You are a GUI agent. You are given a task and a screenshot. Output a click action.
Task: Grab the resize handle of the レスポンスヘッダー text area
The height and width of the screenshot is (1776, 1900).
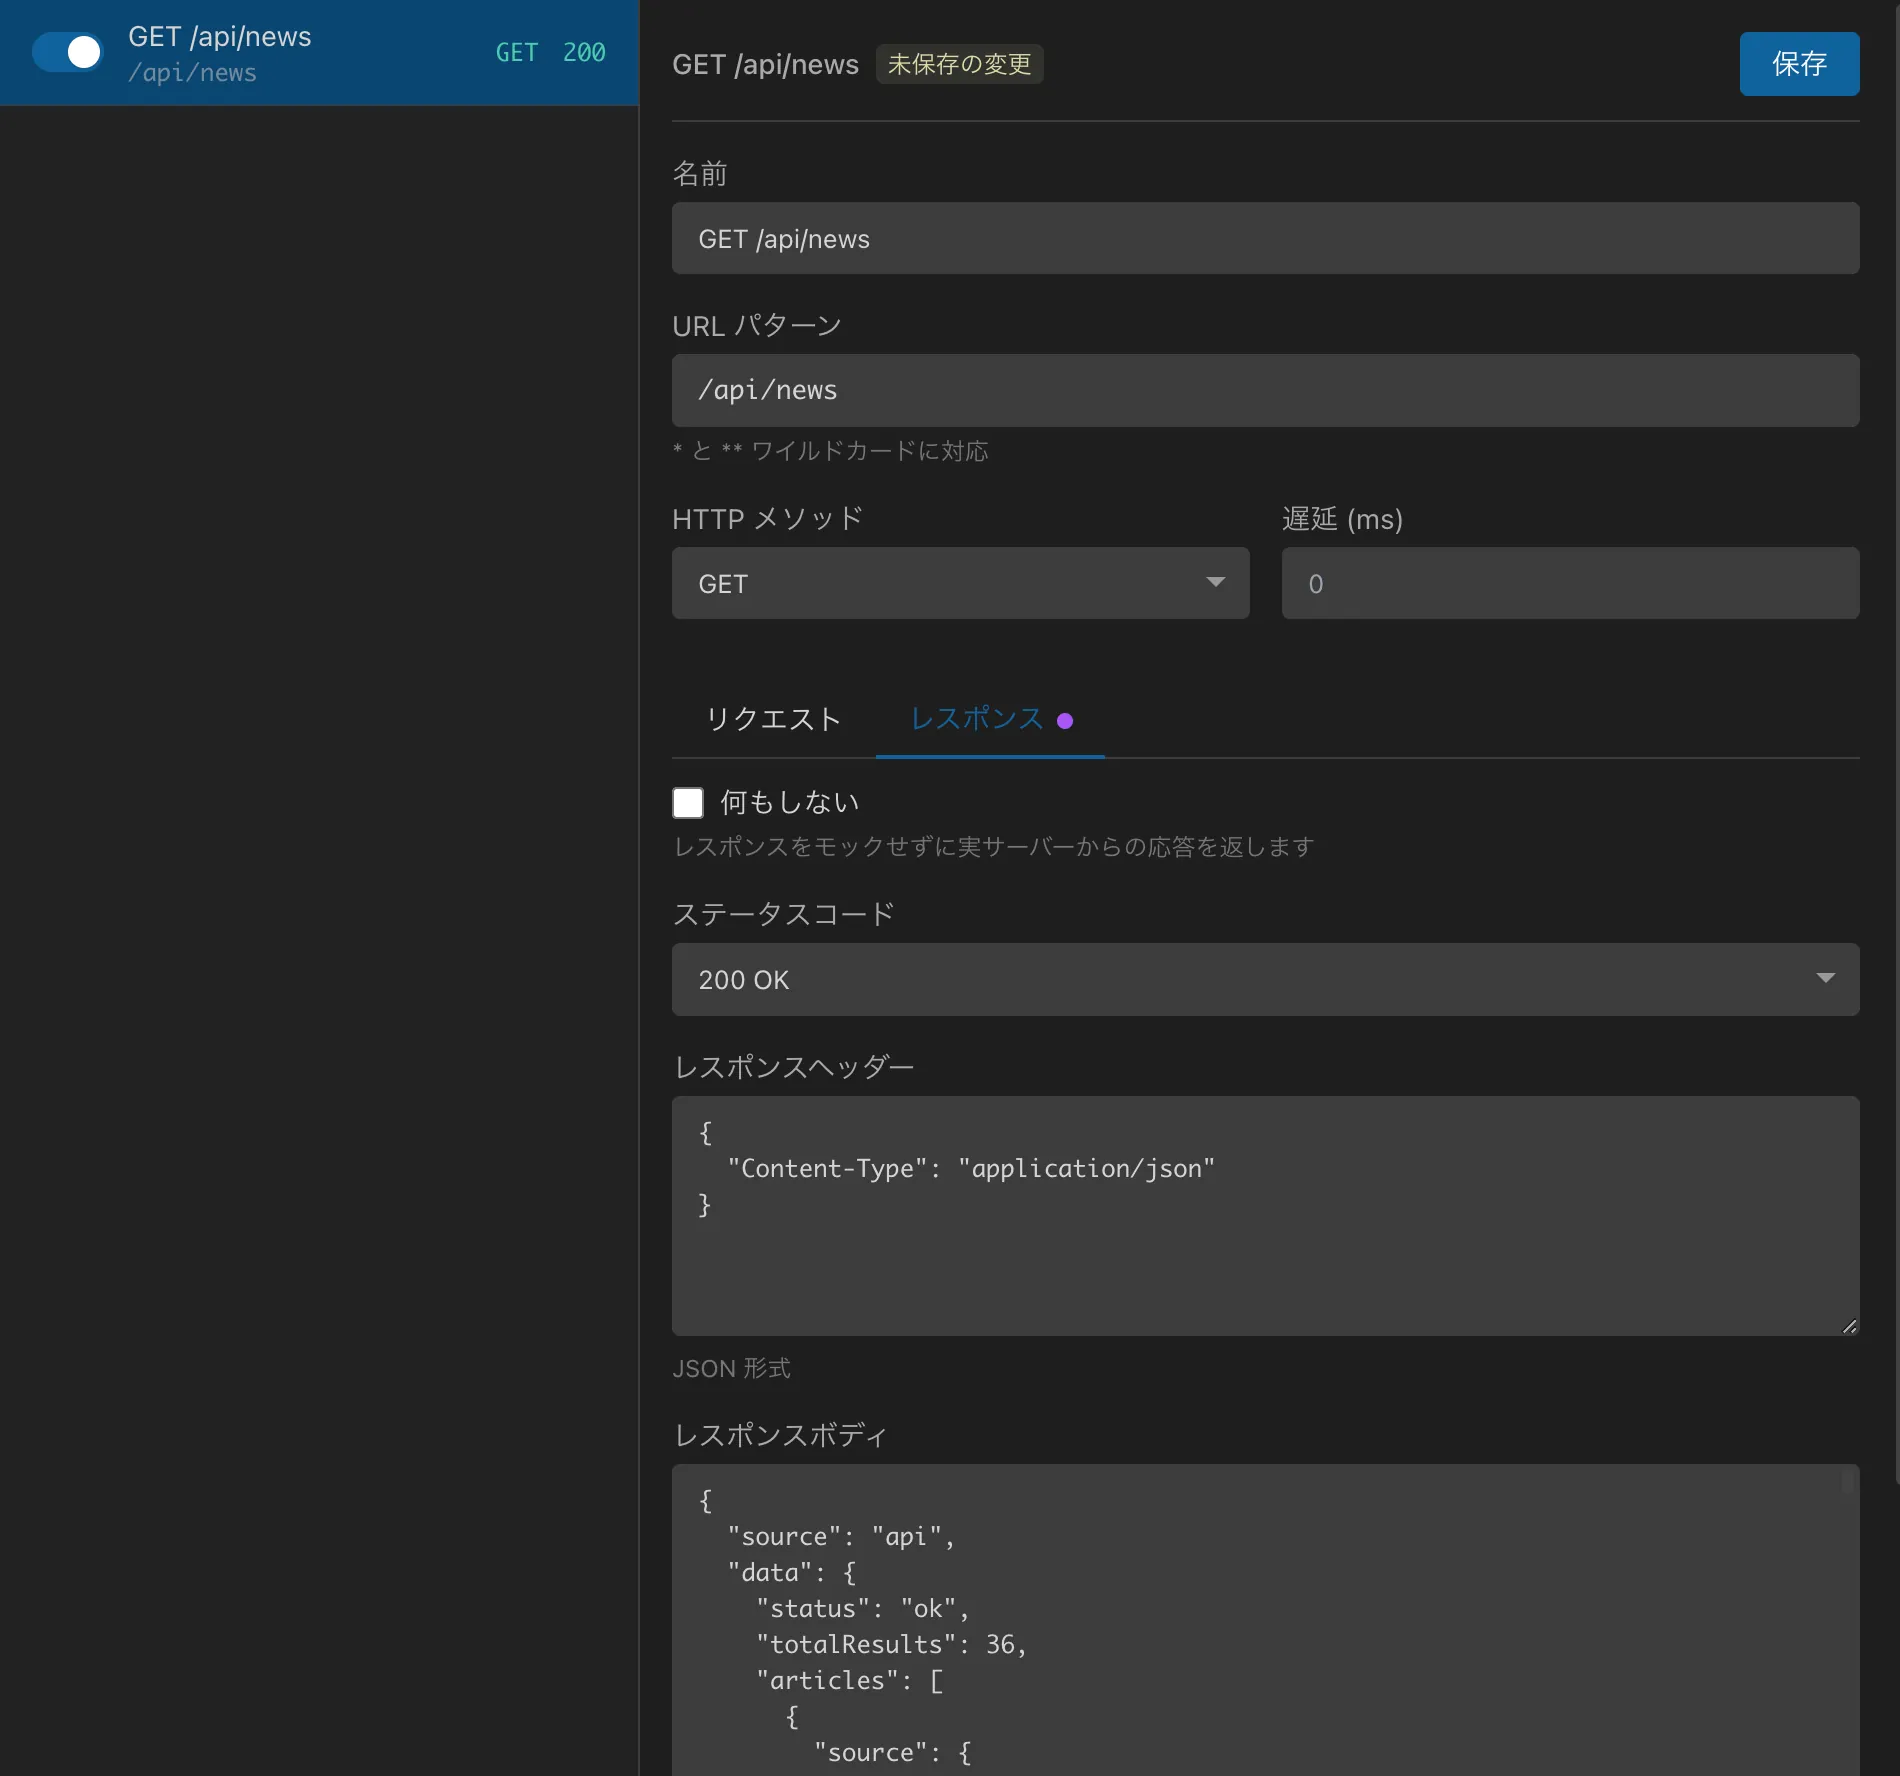pos(1849,1326)
